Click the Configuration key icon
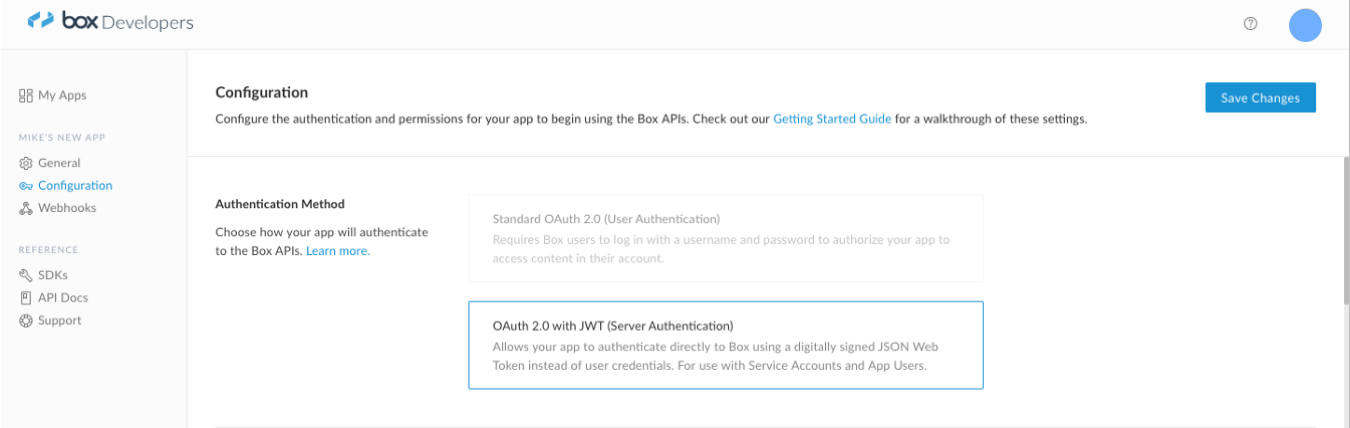This screenshot has width=1350, height=428. tap(26, 186)
